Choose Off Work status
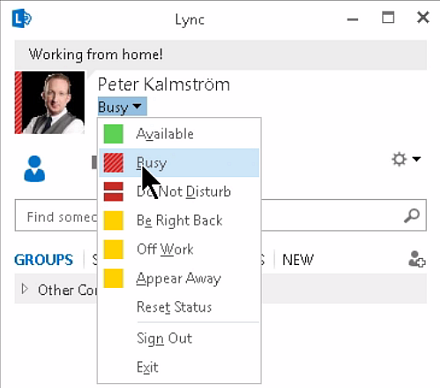440x388 pixels. 179,249
